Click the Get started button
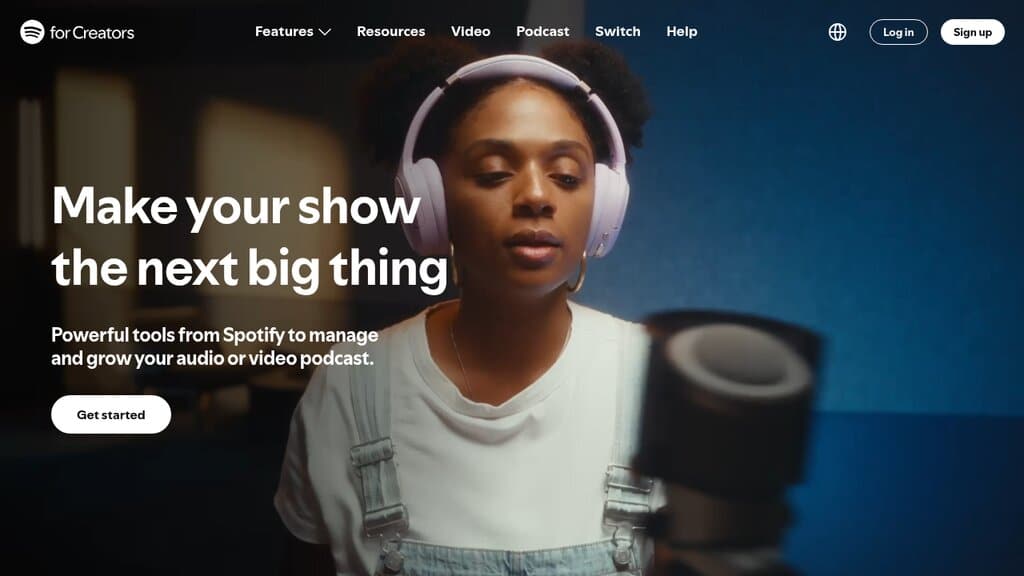Screen dimensions: 1024x576 tap(111, 415)
